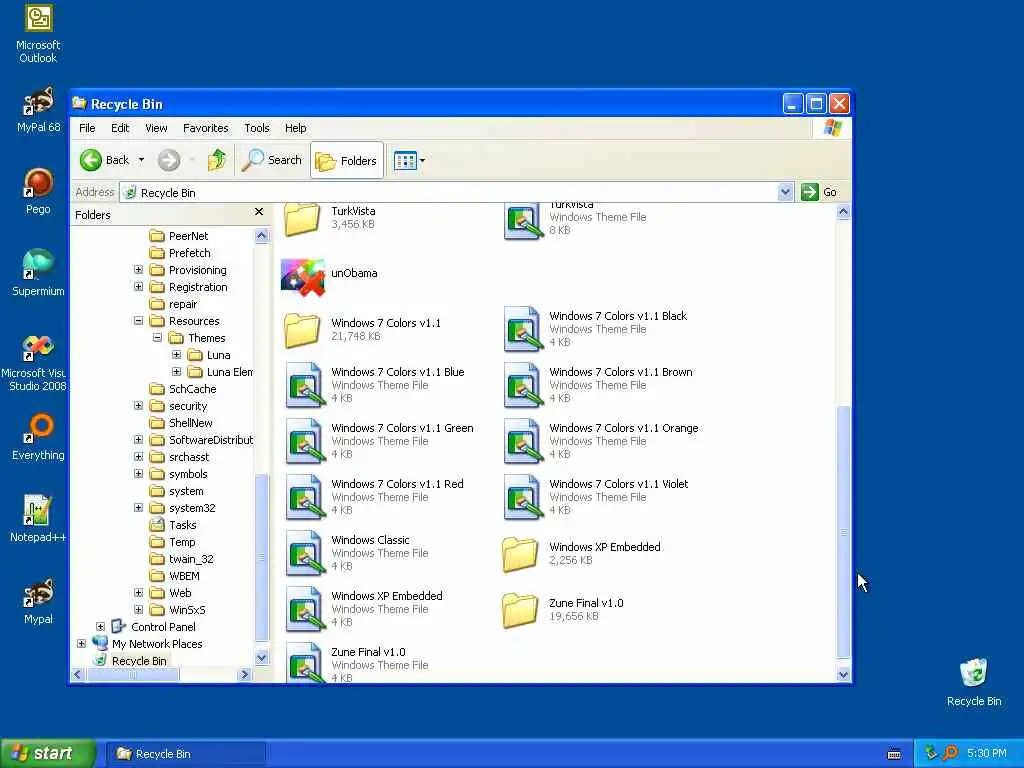This screenshot has width=1024, height=768.
Task: Toggle the Folders pane button
Action: (346, 161)
